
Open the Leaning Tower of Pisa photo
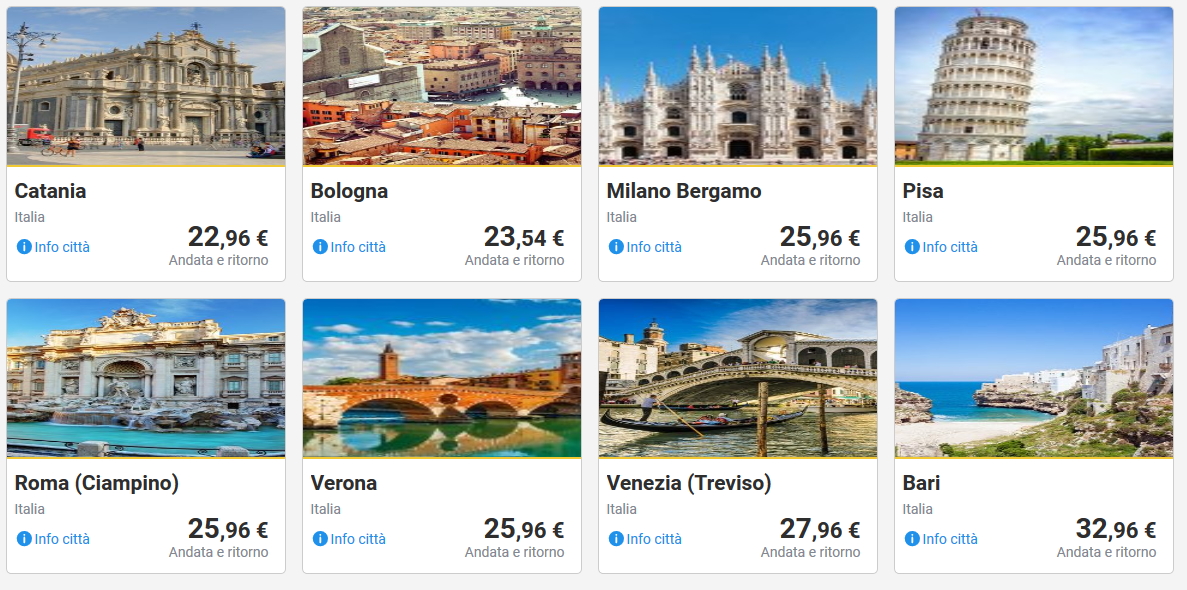1034,86
